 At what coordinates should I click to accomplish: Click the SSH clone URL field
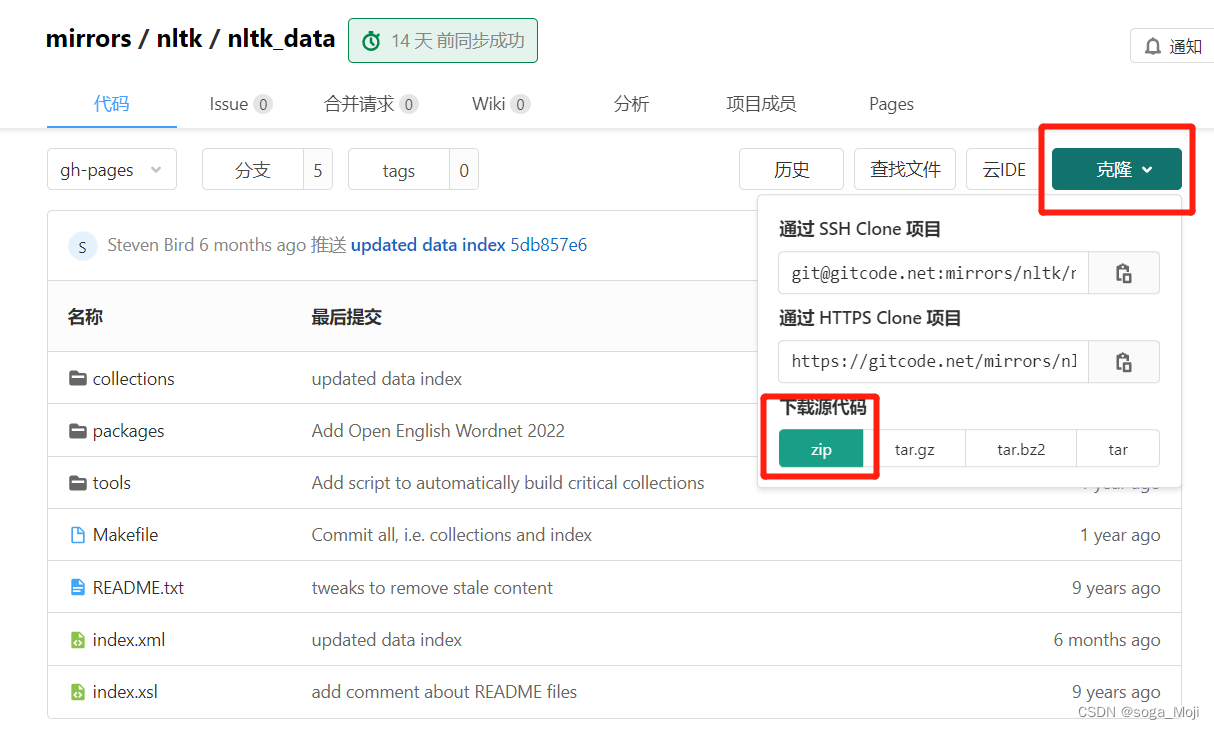pos(933,273)
